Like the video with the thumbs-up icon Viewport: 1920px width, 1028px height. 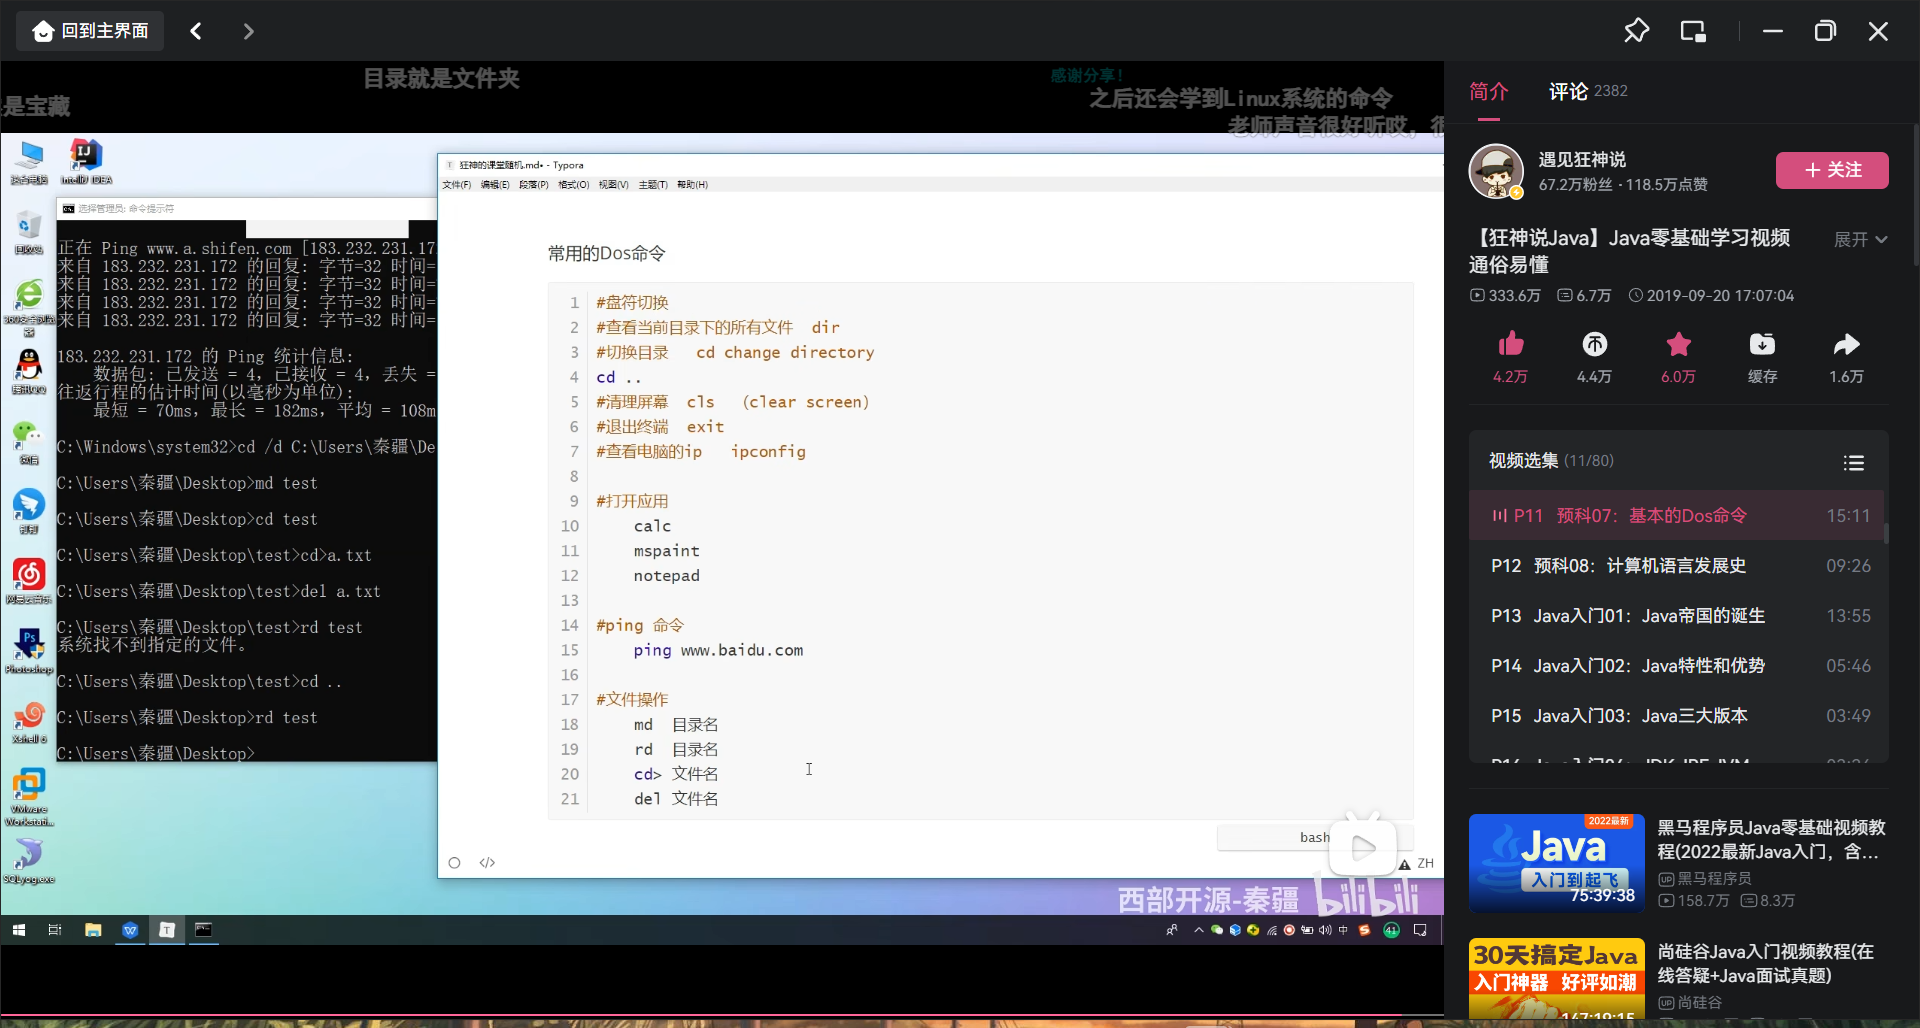point(1510,345)
